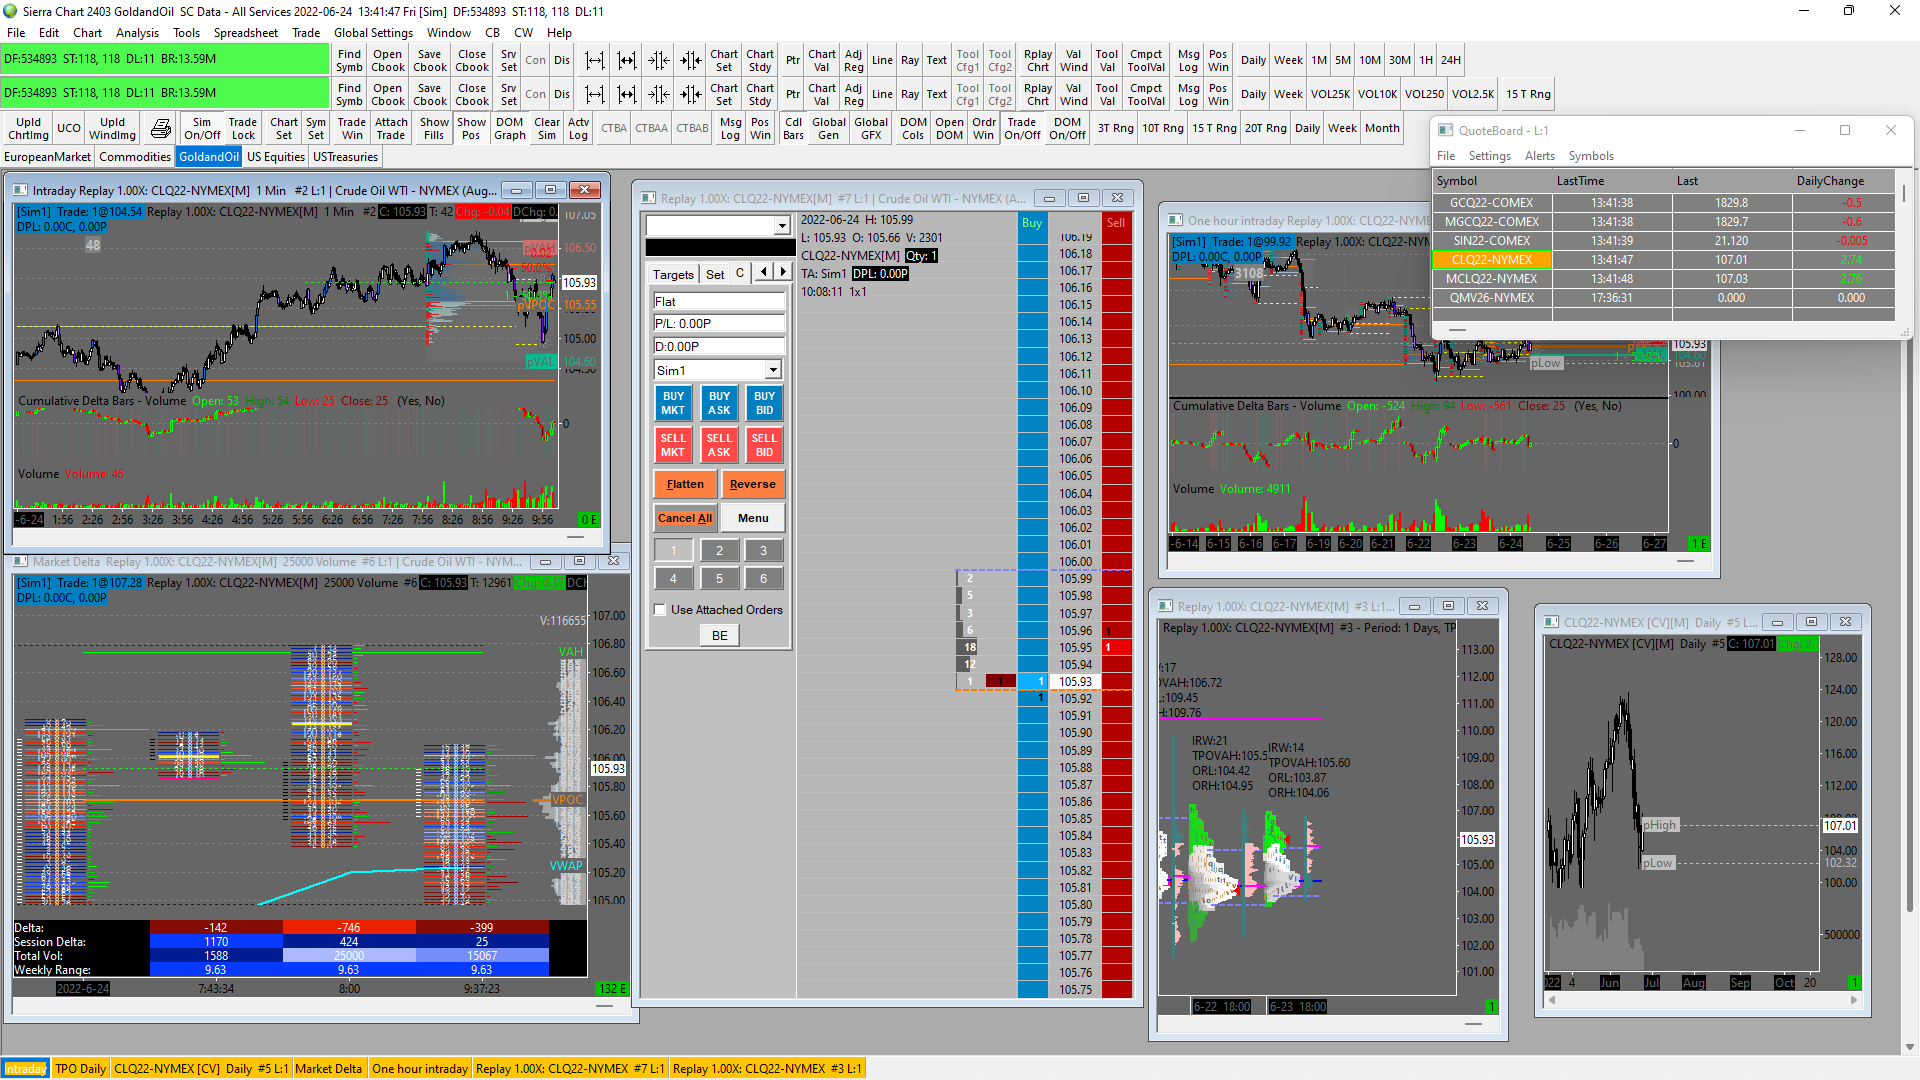Select the Ray drawing tool in top row
Image resolution: width=1920 pixels, height=1080 pixels.
tap(909, 60)
